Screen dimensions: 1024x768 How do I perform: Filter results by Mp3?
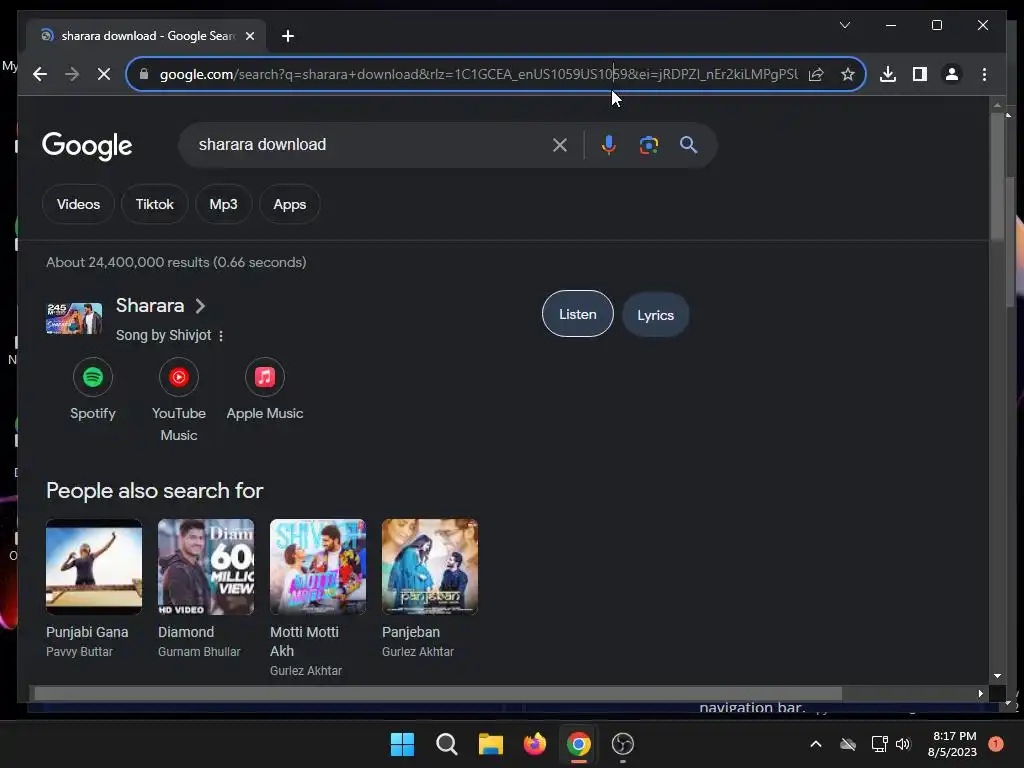pos(223,204)
